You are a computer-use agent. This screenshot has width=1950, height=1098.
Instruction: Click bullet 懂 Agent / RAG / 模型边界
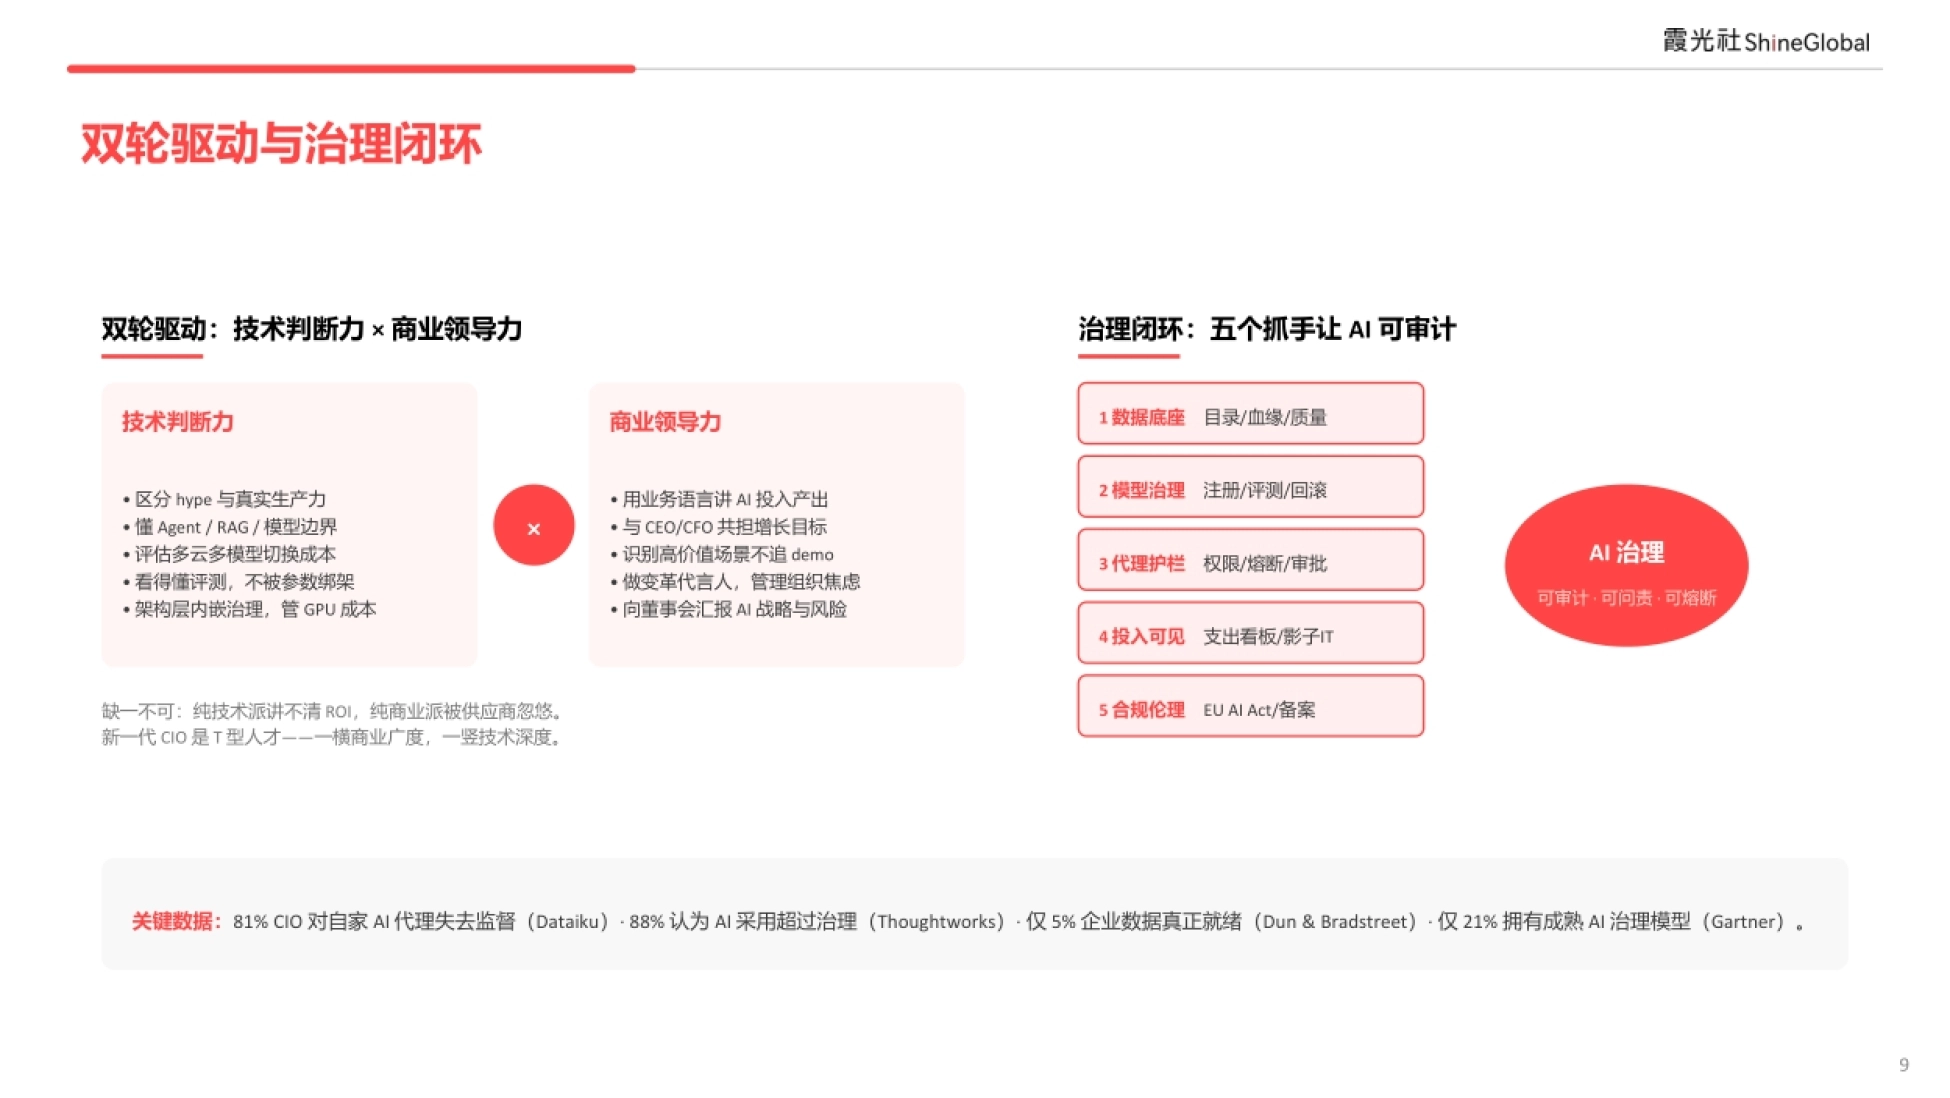tap(230, 527)
